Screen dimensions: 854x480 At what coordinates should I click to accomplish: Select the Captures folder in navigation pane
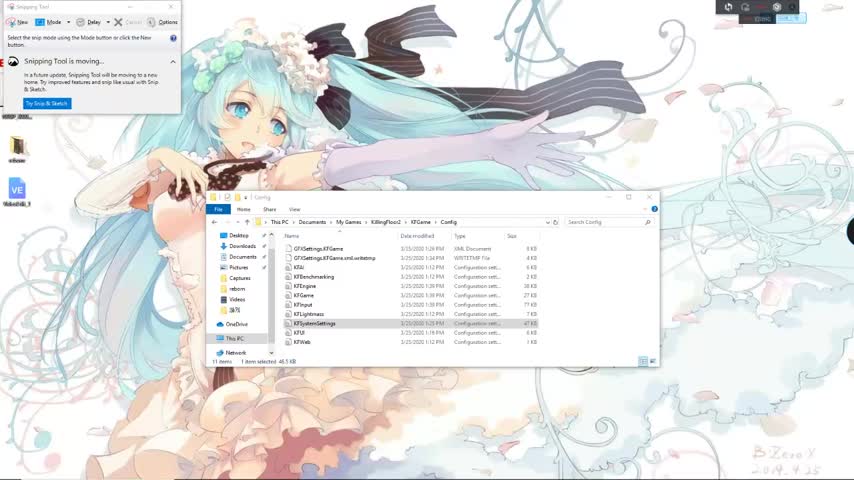240,278
